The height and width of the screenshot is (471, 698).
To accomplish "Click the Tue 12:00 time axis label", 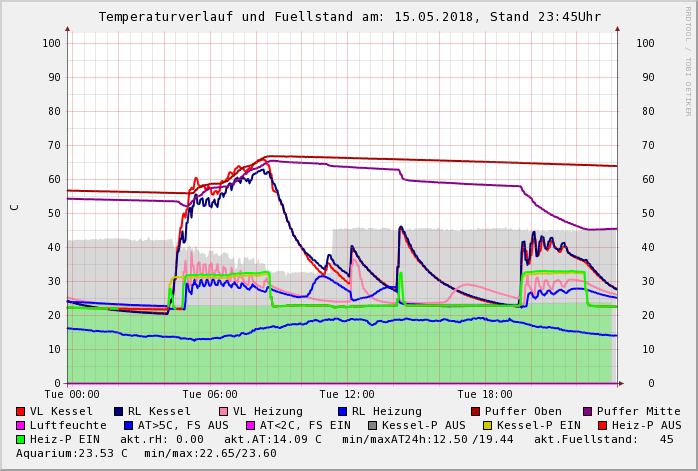I will click(x=347, y=394).
